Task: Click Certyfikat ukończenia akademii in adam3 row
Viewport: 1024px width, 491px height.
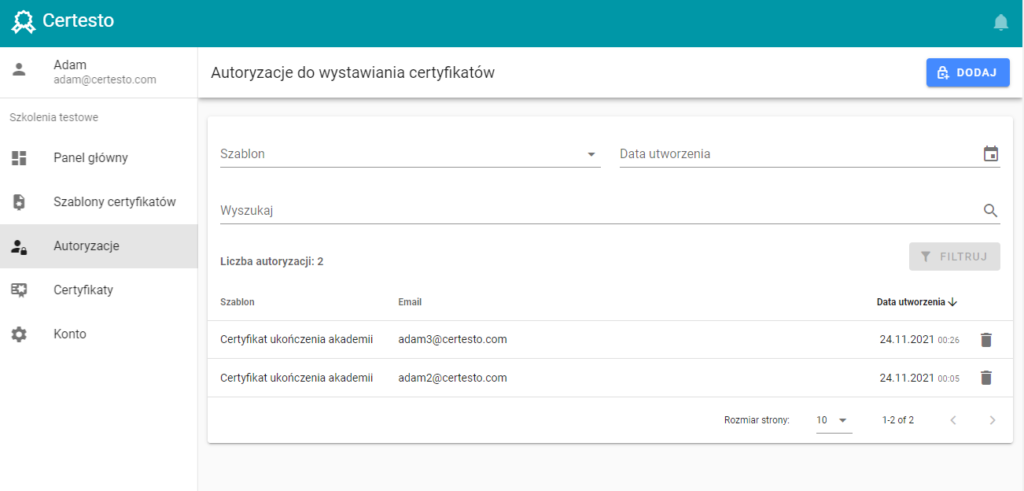Action: (x=296, y=340)
